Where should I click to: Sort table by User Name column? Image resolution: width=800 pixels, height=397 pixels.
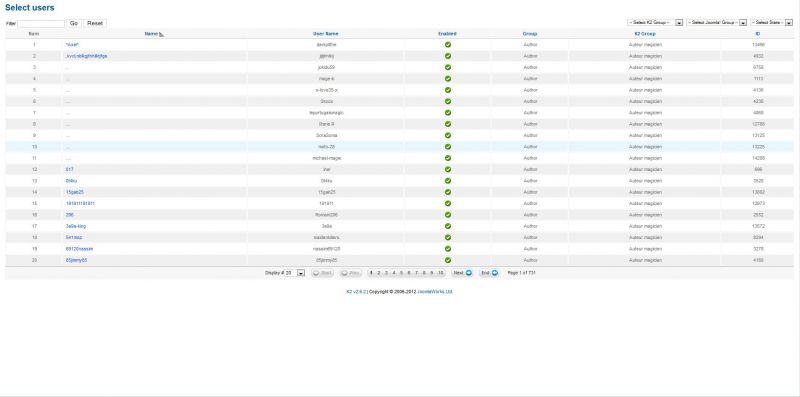coord(325,34)
